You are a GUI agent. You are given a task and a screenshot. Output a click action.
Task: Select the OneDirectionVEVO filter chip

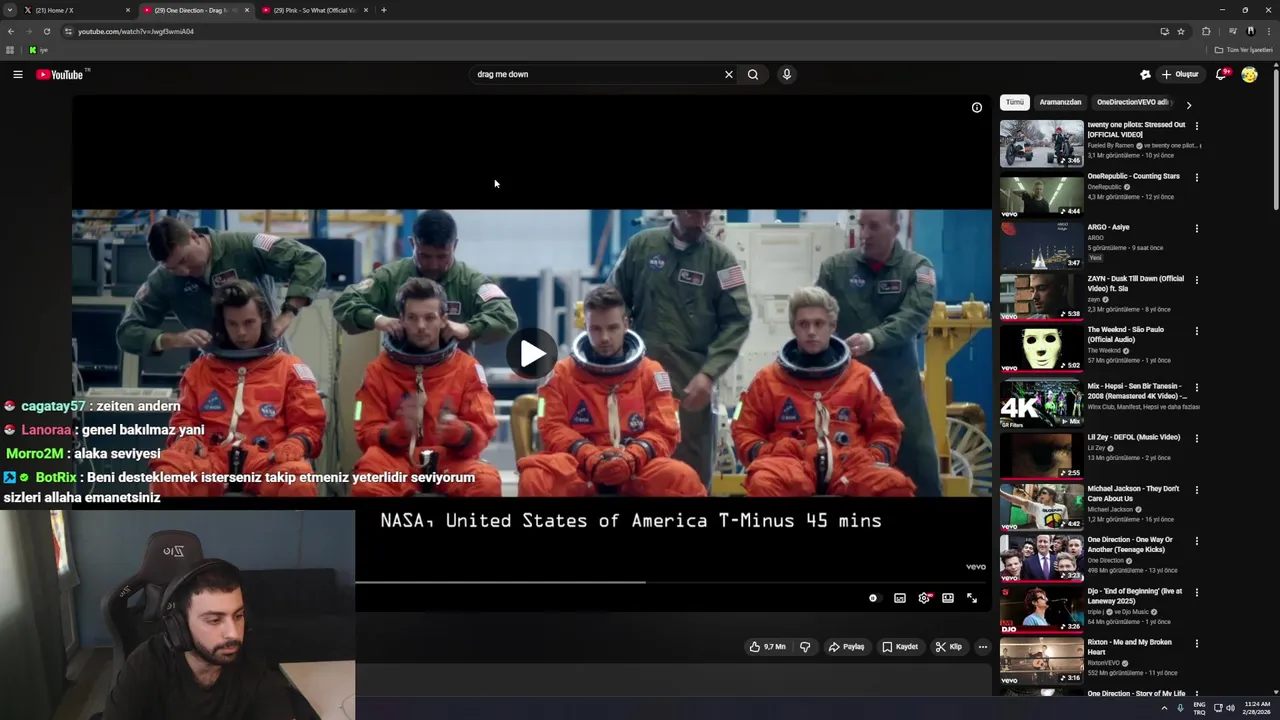pos(1132,102)
